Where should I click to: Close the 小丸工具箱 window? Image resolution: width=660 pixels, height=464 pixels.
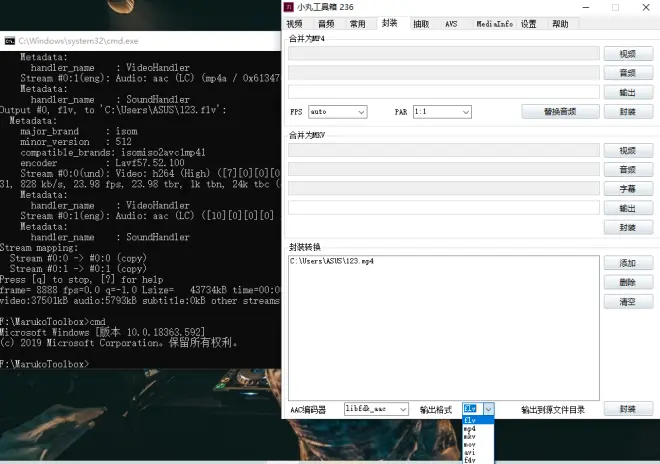click(646, 7)
